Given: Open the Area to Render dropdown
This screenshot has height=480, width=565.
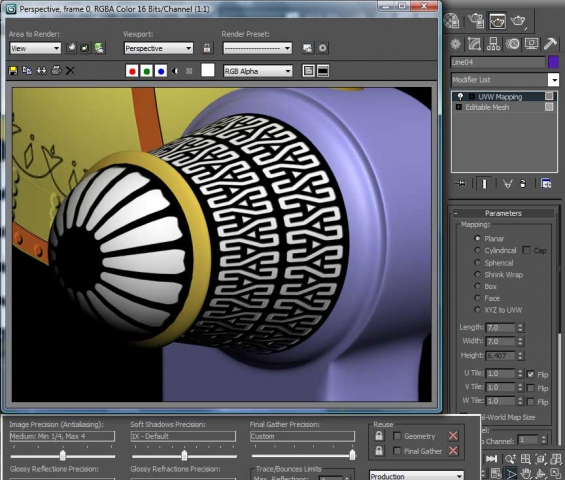Looking at the screenshot, I should [x=35, y=48].
